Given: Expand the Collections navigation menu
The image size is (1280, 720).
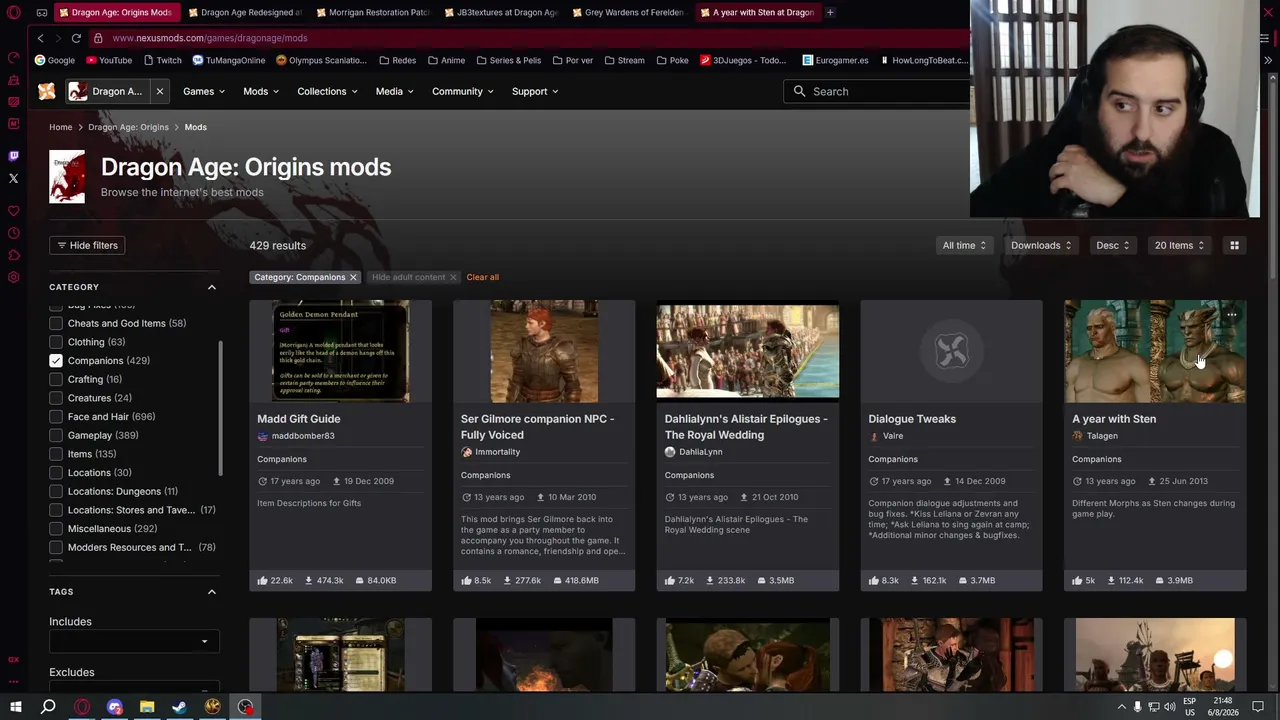Looking at the screenshot, I should pos(327,91).
